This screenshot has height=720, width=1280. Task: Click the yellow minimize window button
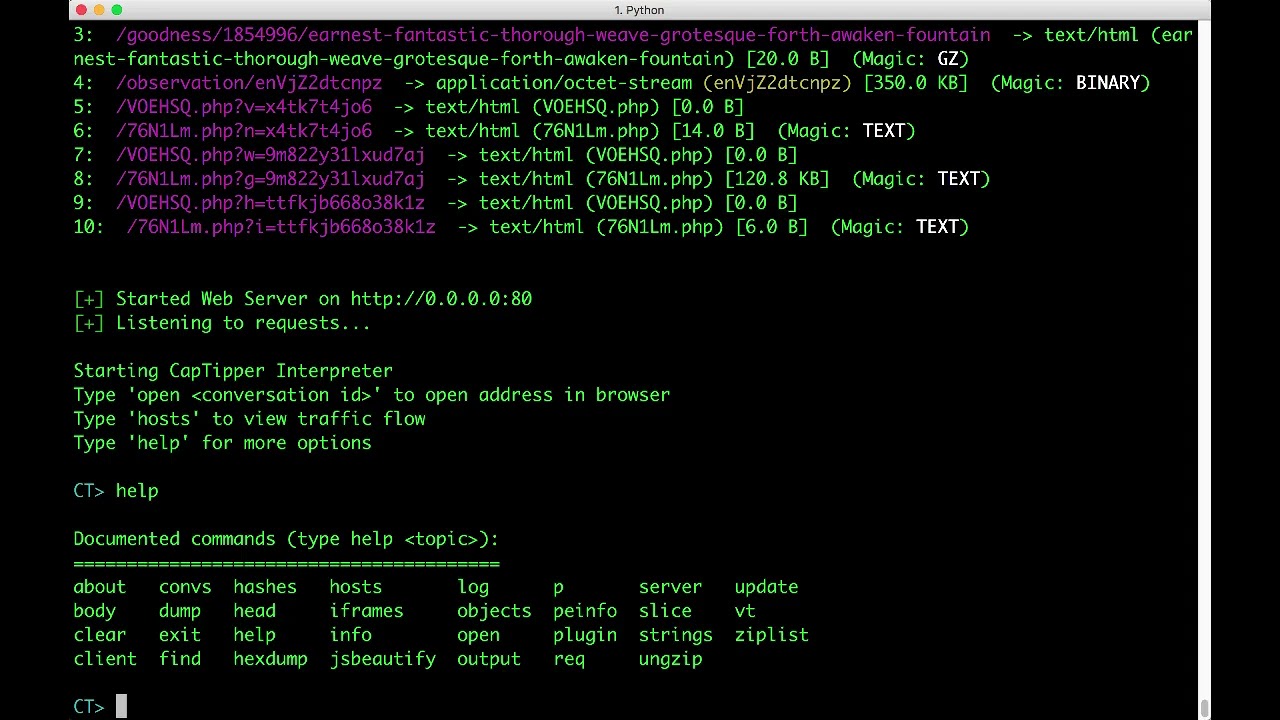point(99,10)
